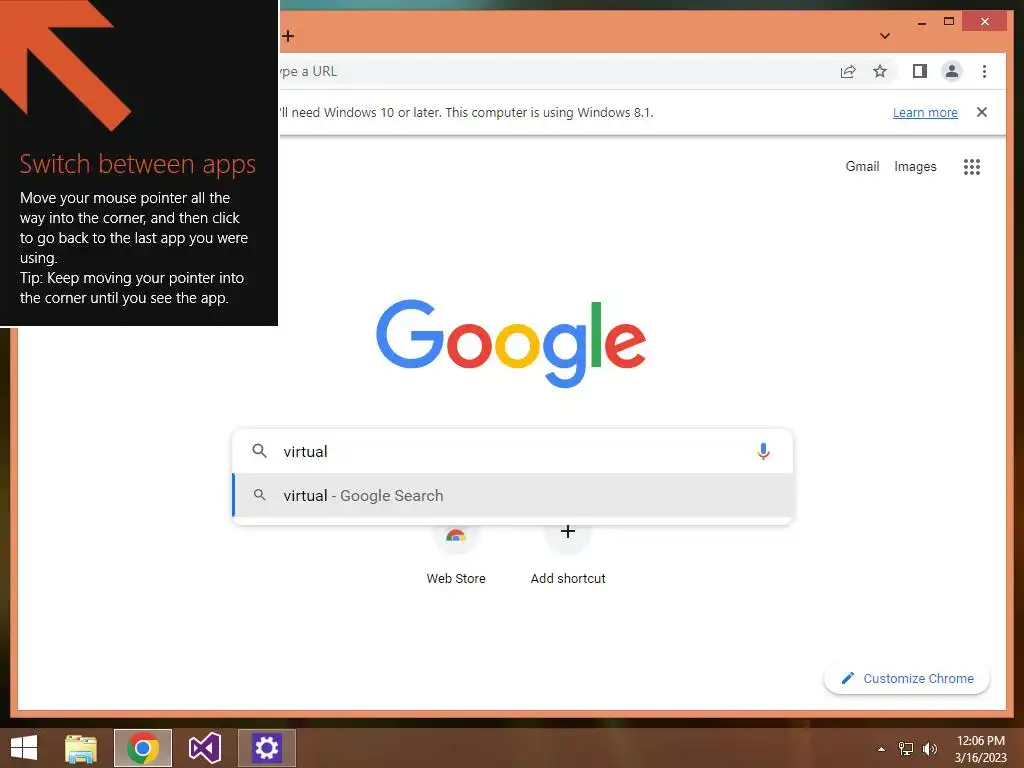Maximize the Chrome window
Image resolution: width=1024 pixels, height=768 pixels.
949,22
